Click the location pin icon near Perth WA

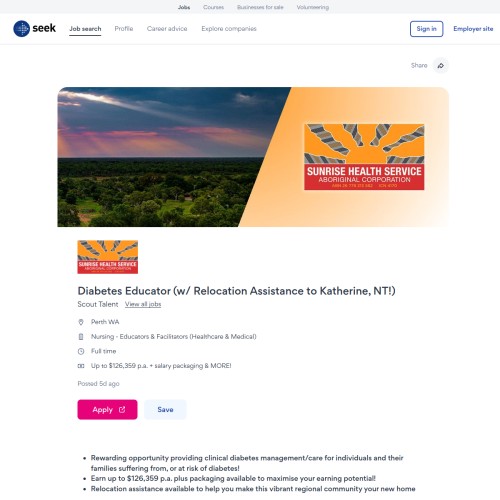(x=81, y=322)
